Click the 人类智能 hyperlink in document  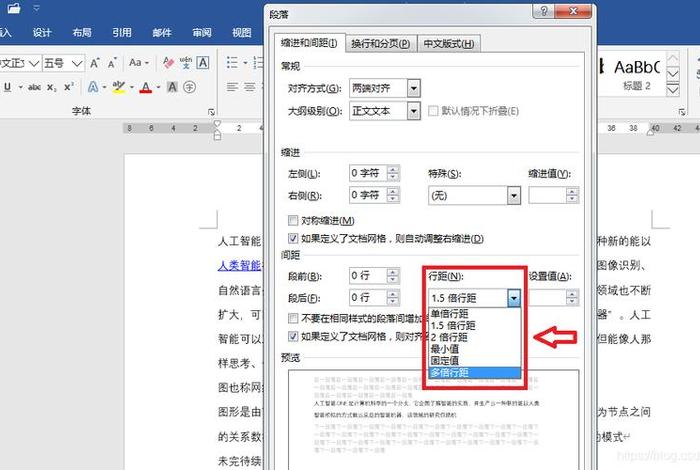click(239, 266)
